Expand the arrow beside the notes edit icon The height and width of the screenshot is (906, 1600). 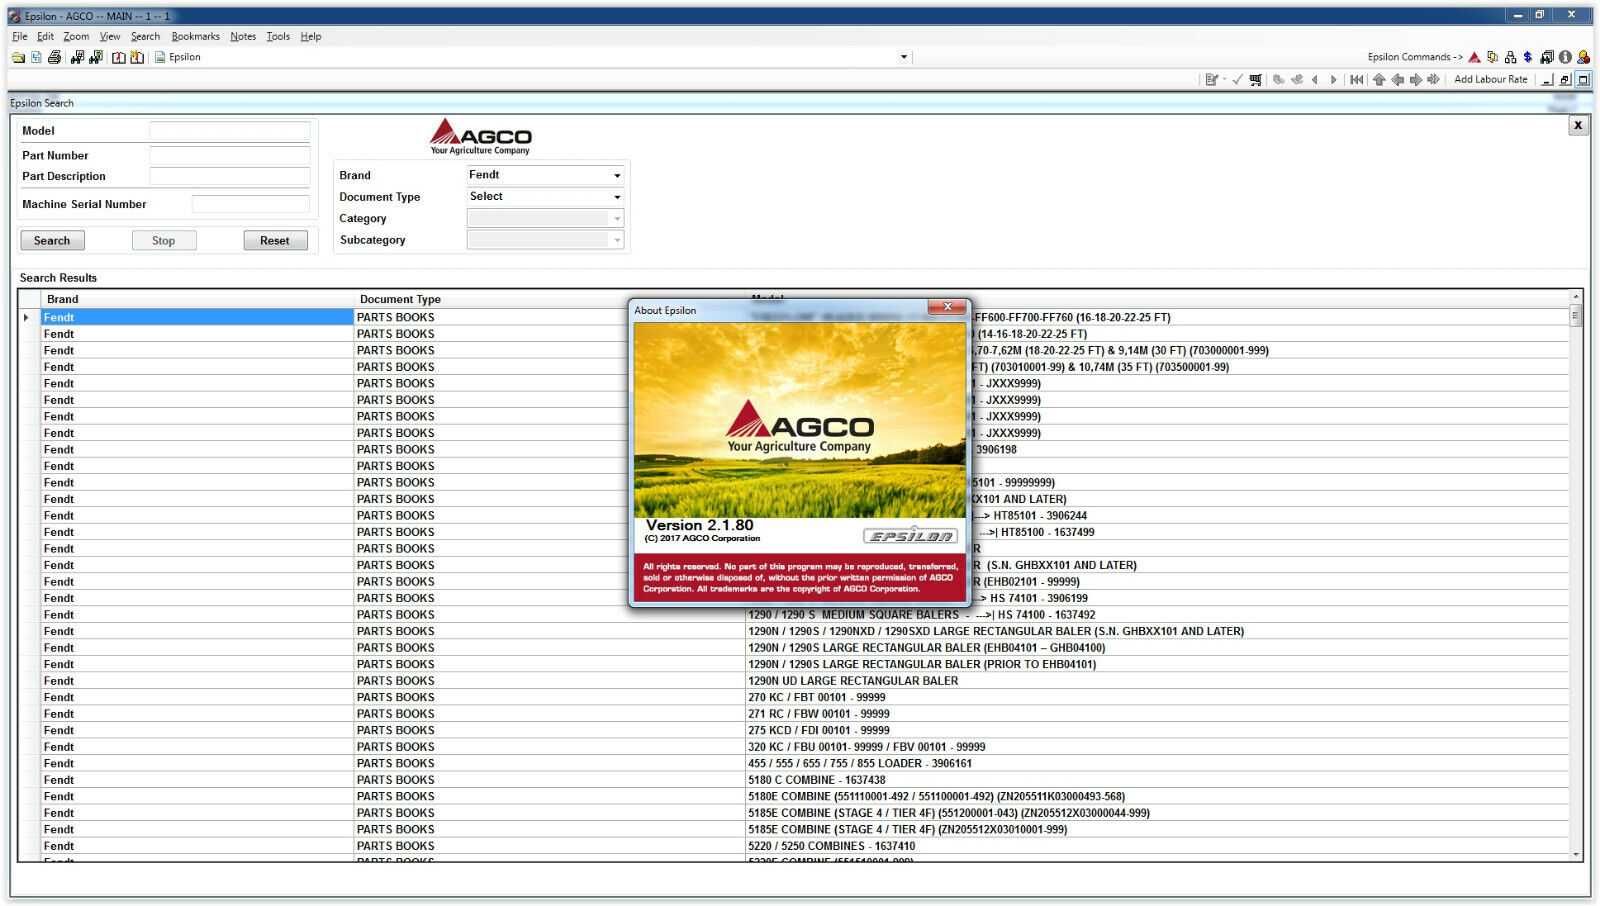point(1224,79)
